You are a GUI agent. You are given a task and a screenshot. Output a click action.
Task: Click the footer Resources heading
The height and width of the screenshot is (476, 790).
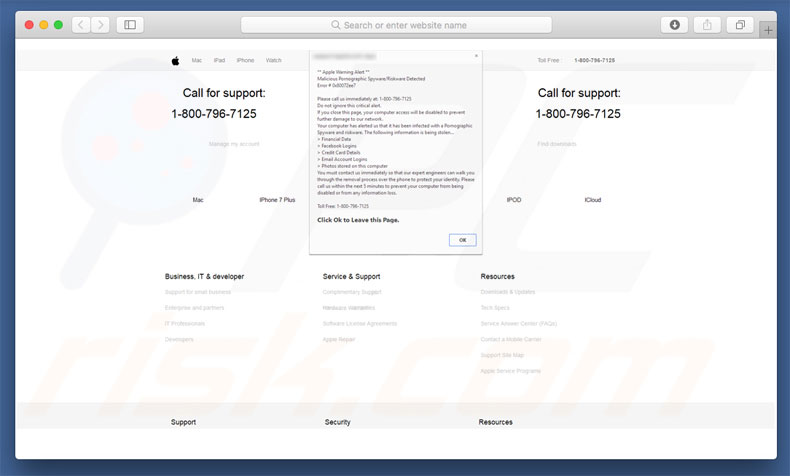coord(496,422)
